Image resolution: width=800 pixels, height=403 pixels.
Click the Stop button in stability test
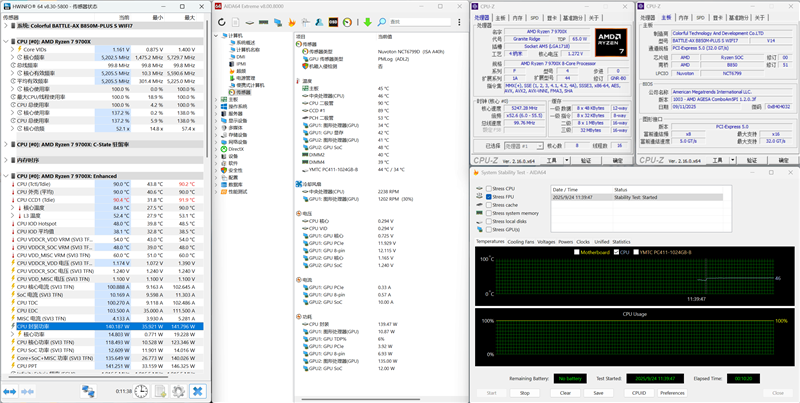[x=524, y=393]
